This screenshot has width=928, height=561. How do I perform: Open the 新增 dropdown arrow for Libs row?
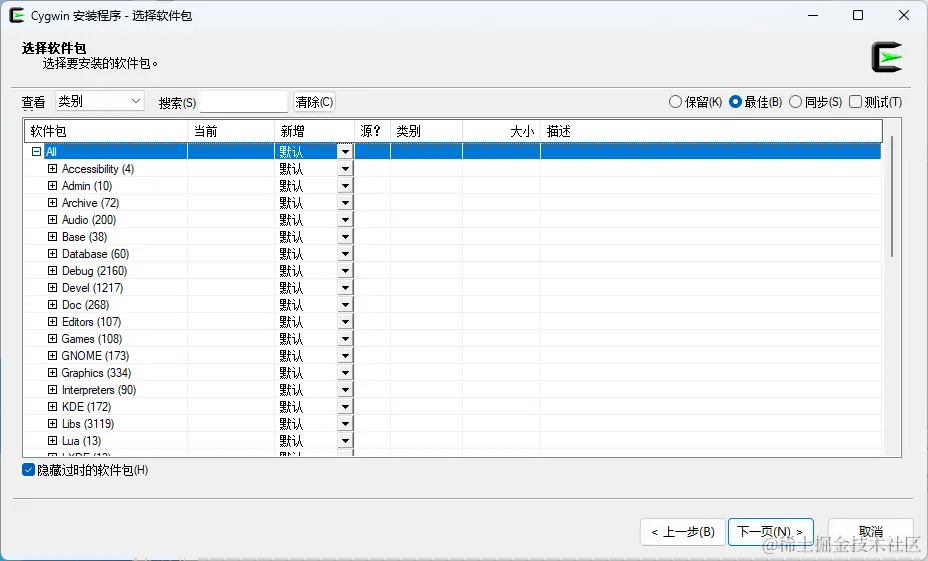coord(346,424)
